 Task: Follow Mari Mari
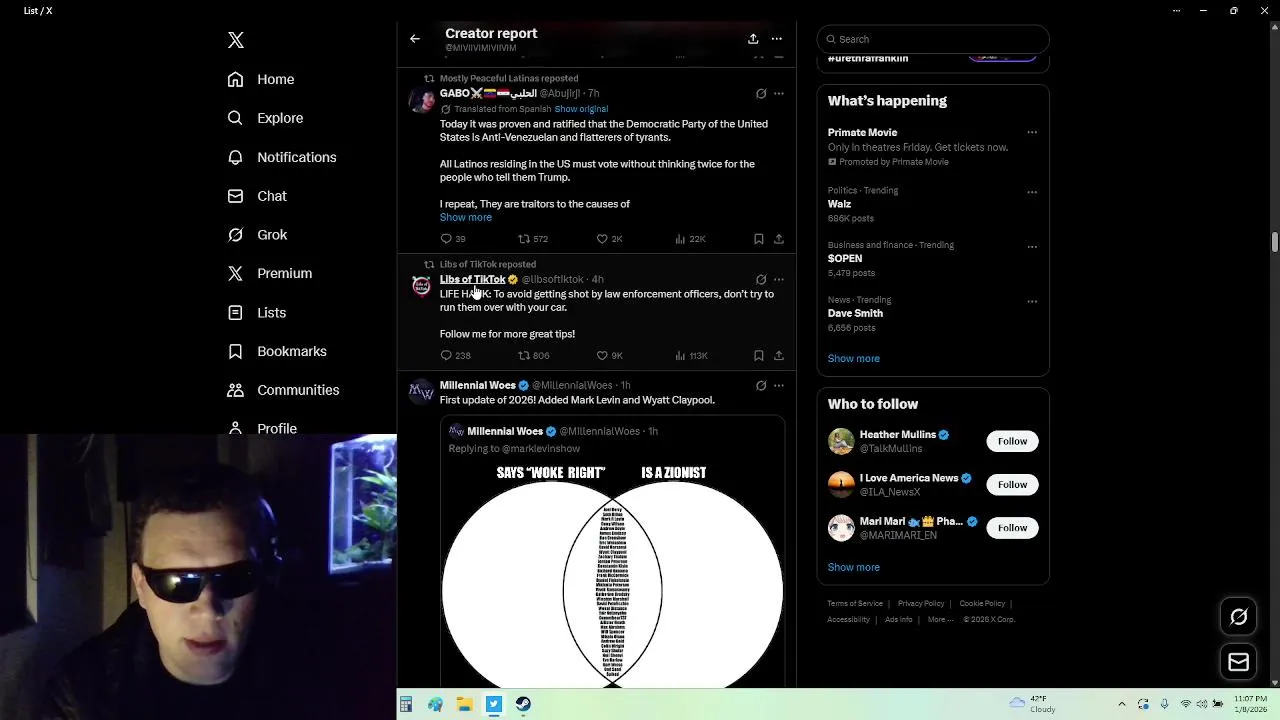click(1012, 528)
